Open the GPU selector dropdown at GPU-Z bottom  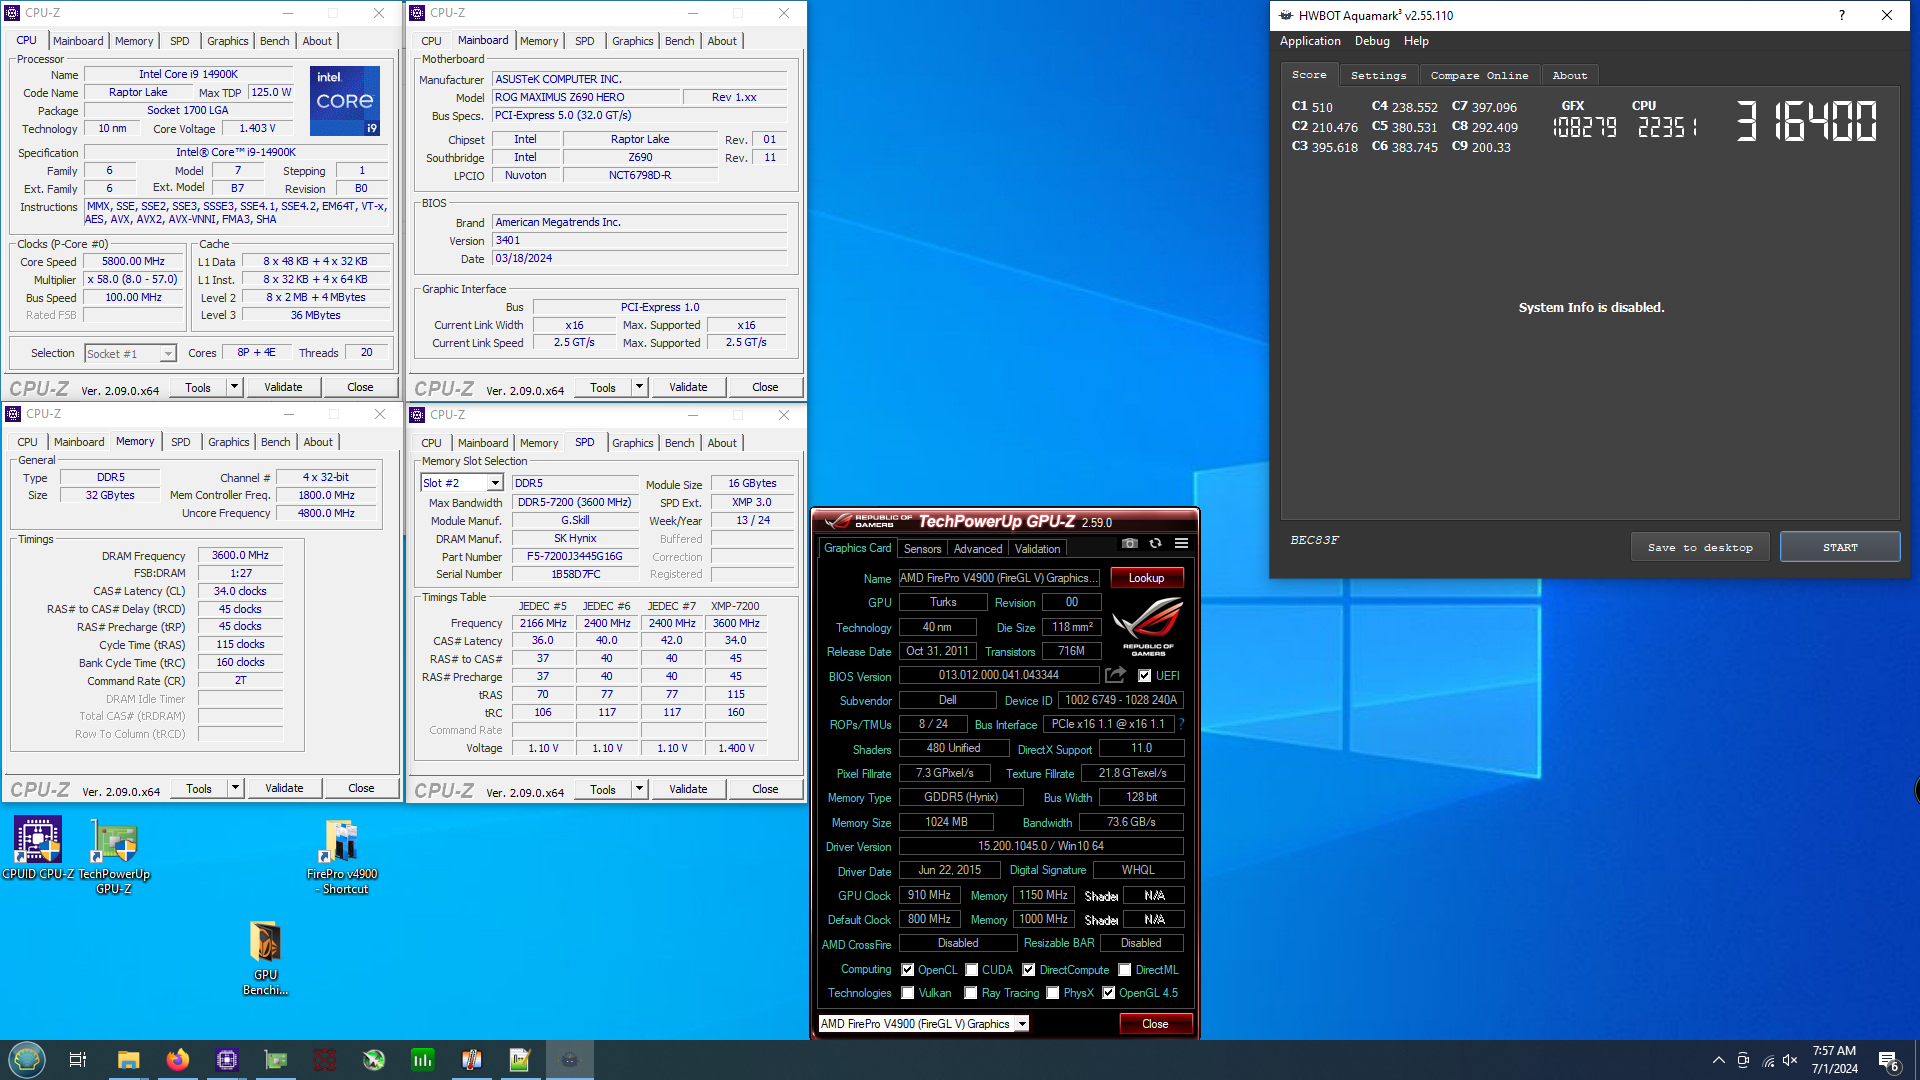[924, 1024]
